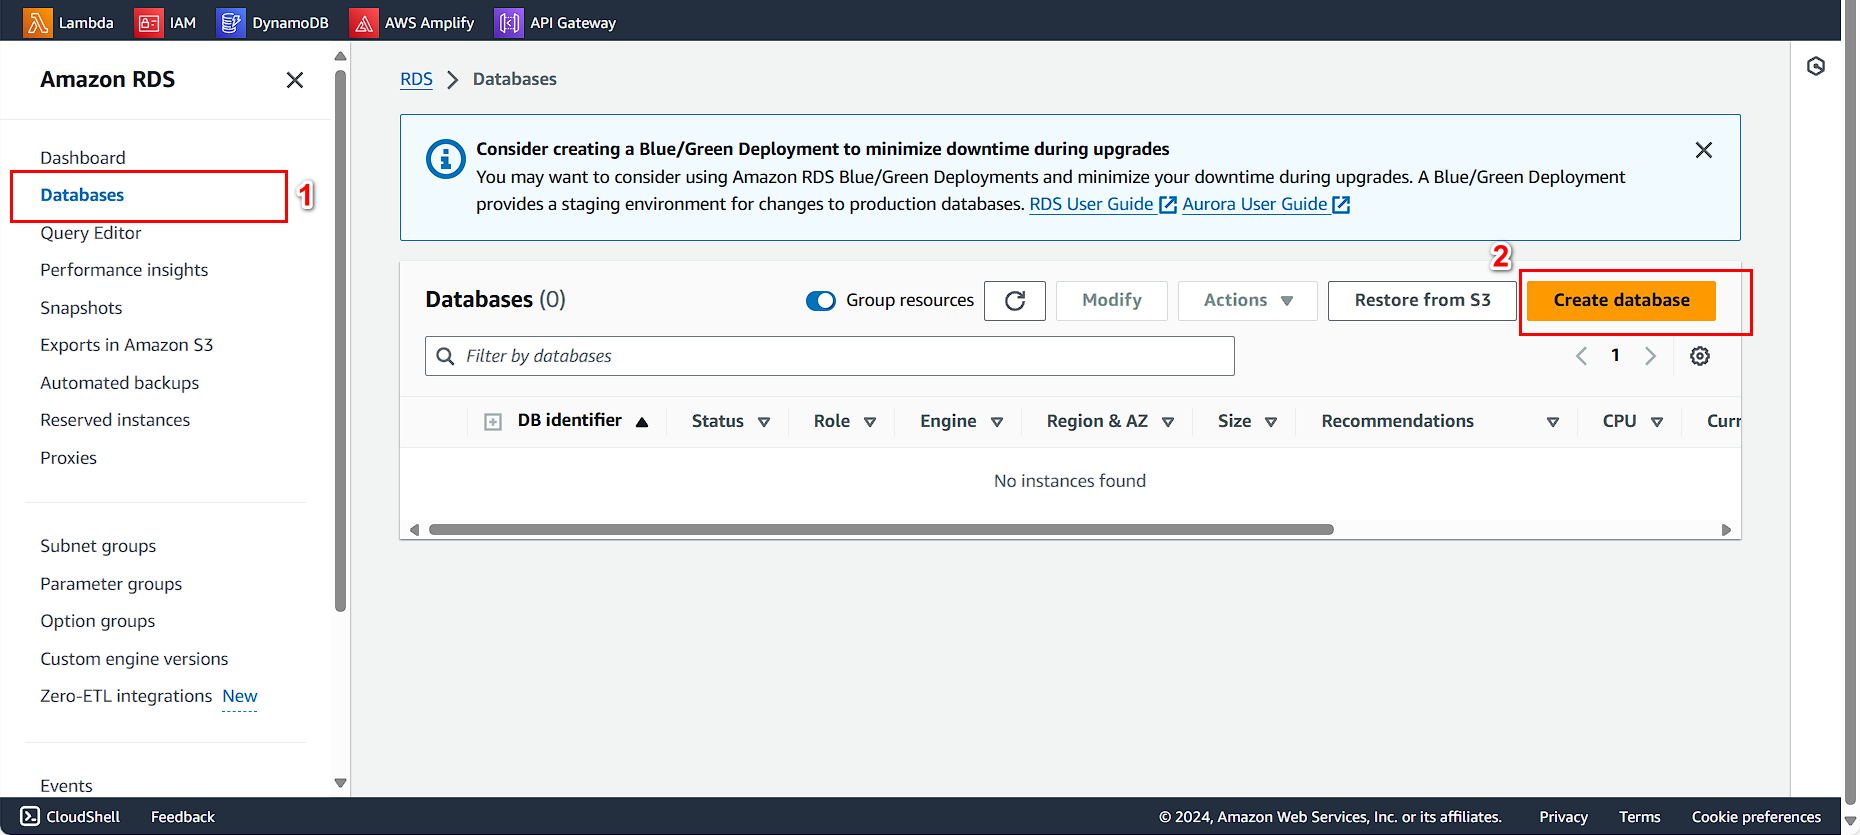
Task: Click the hexagon icon in right panel
Action: [1816, 66]
